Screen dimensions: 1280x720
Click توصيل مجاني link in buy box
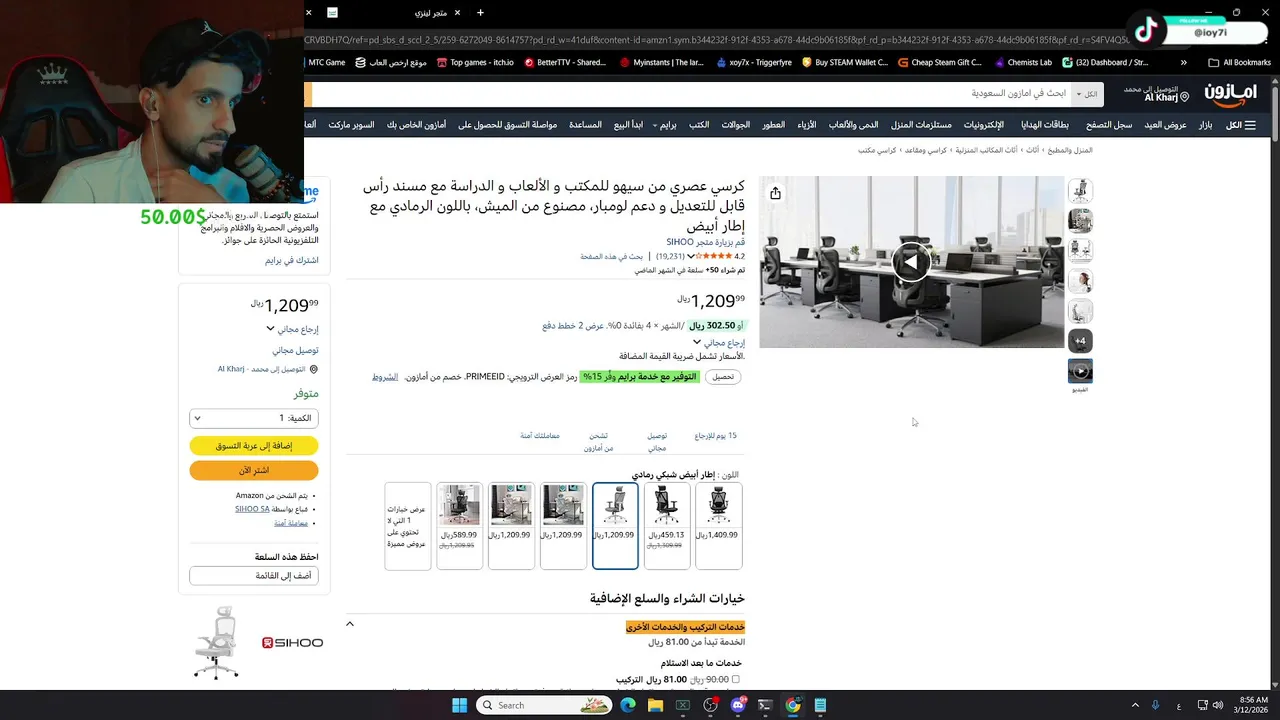point(295,351)
